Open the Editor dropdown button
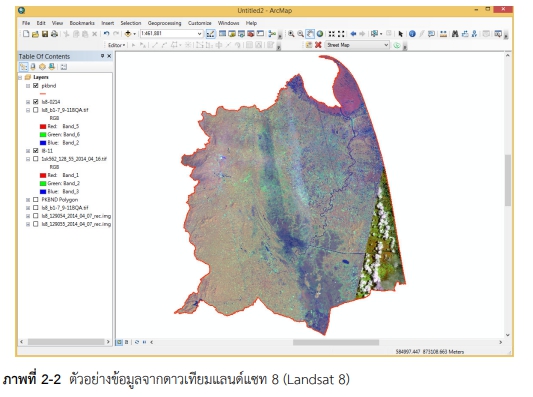This screenshot has height=397, width=533. 116,45
